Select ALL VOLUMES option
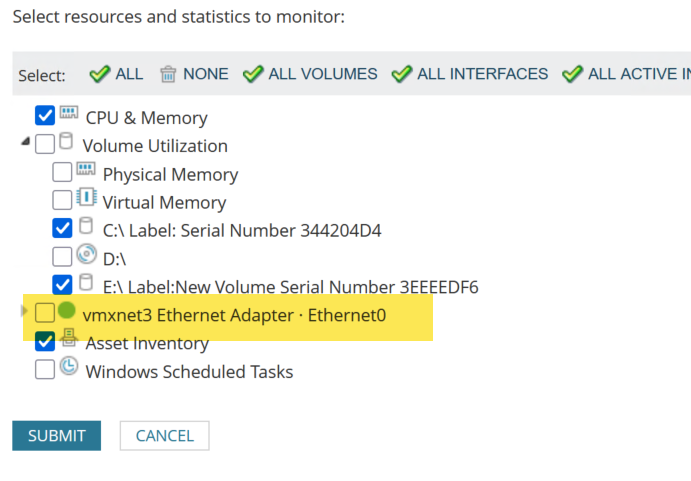Viewport: 691px width, 481px height. pos(310,74)
